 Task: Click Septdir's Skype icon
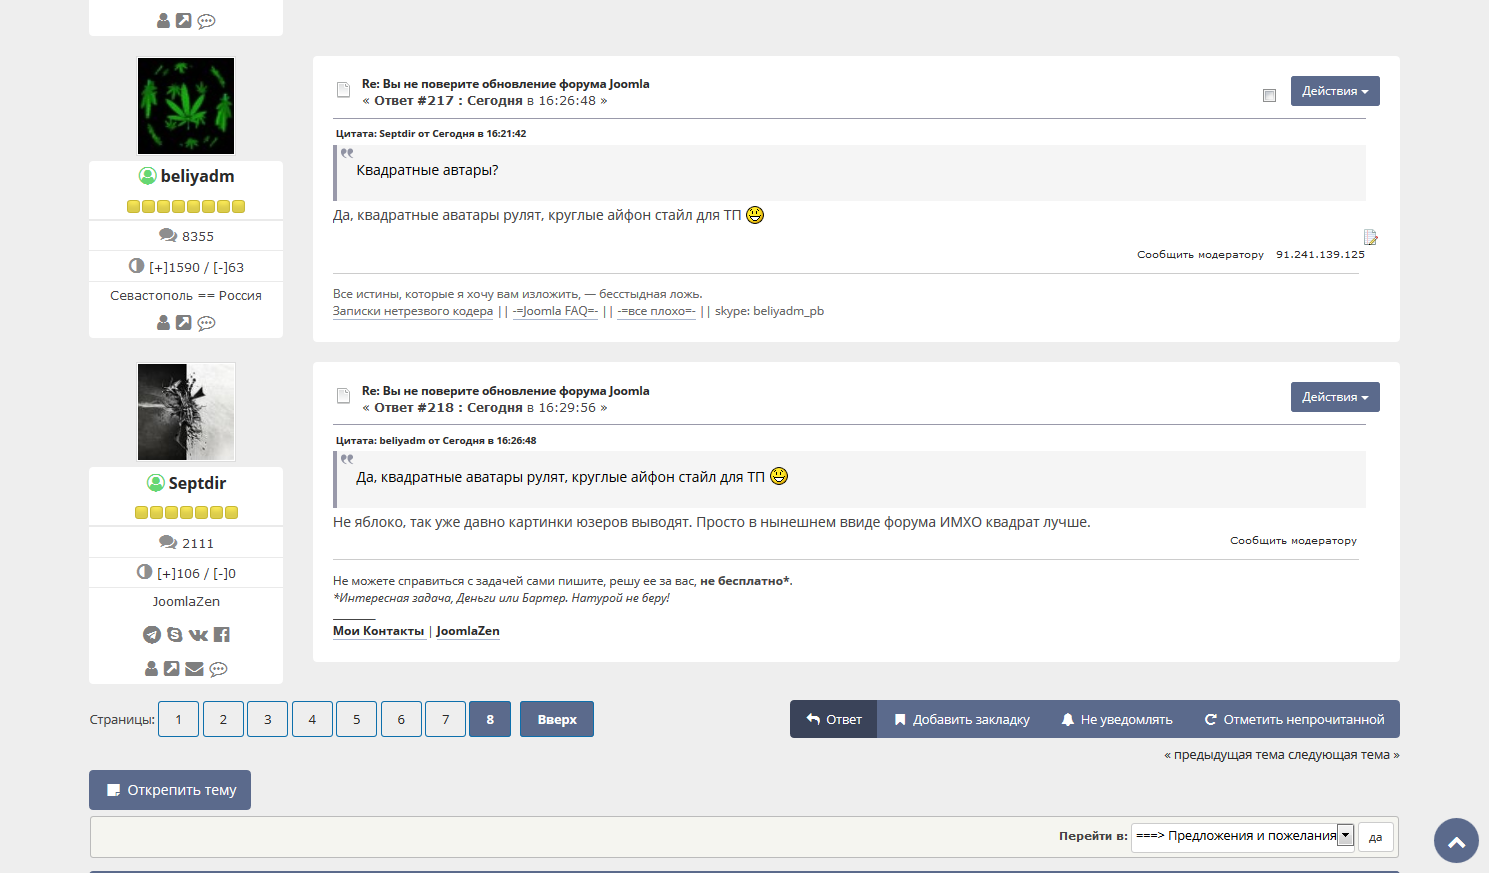[175, 635]
